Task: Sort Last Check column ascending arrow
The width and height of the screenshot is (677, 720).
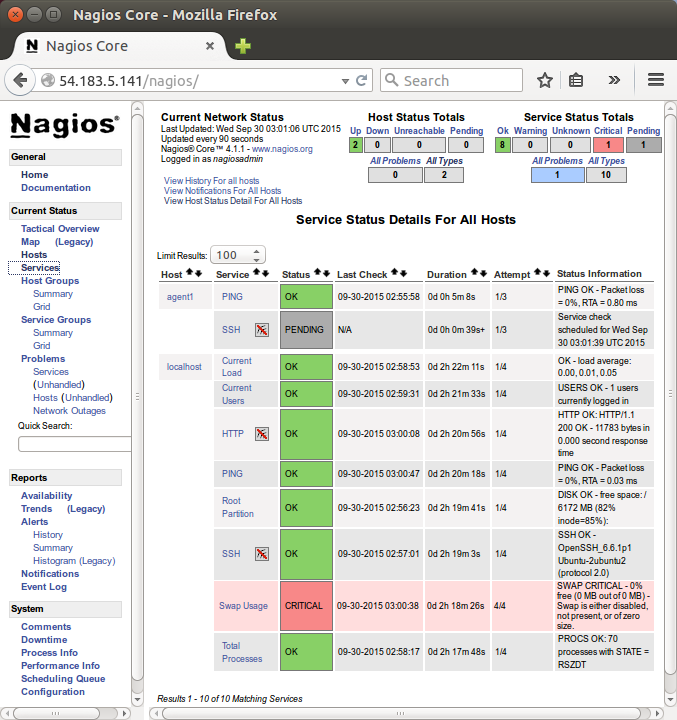Action: [394, 272]
